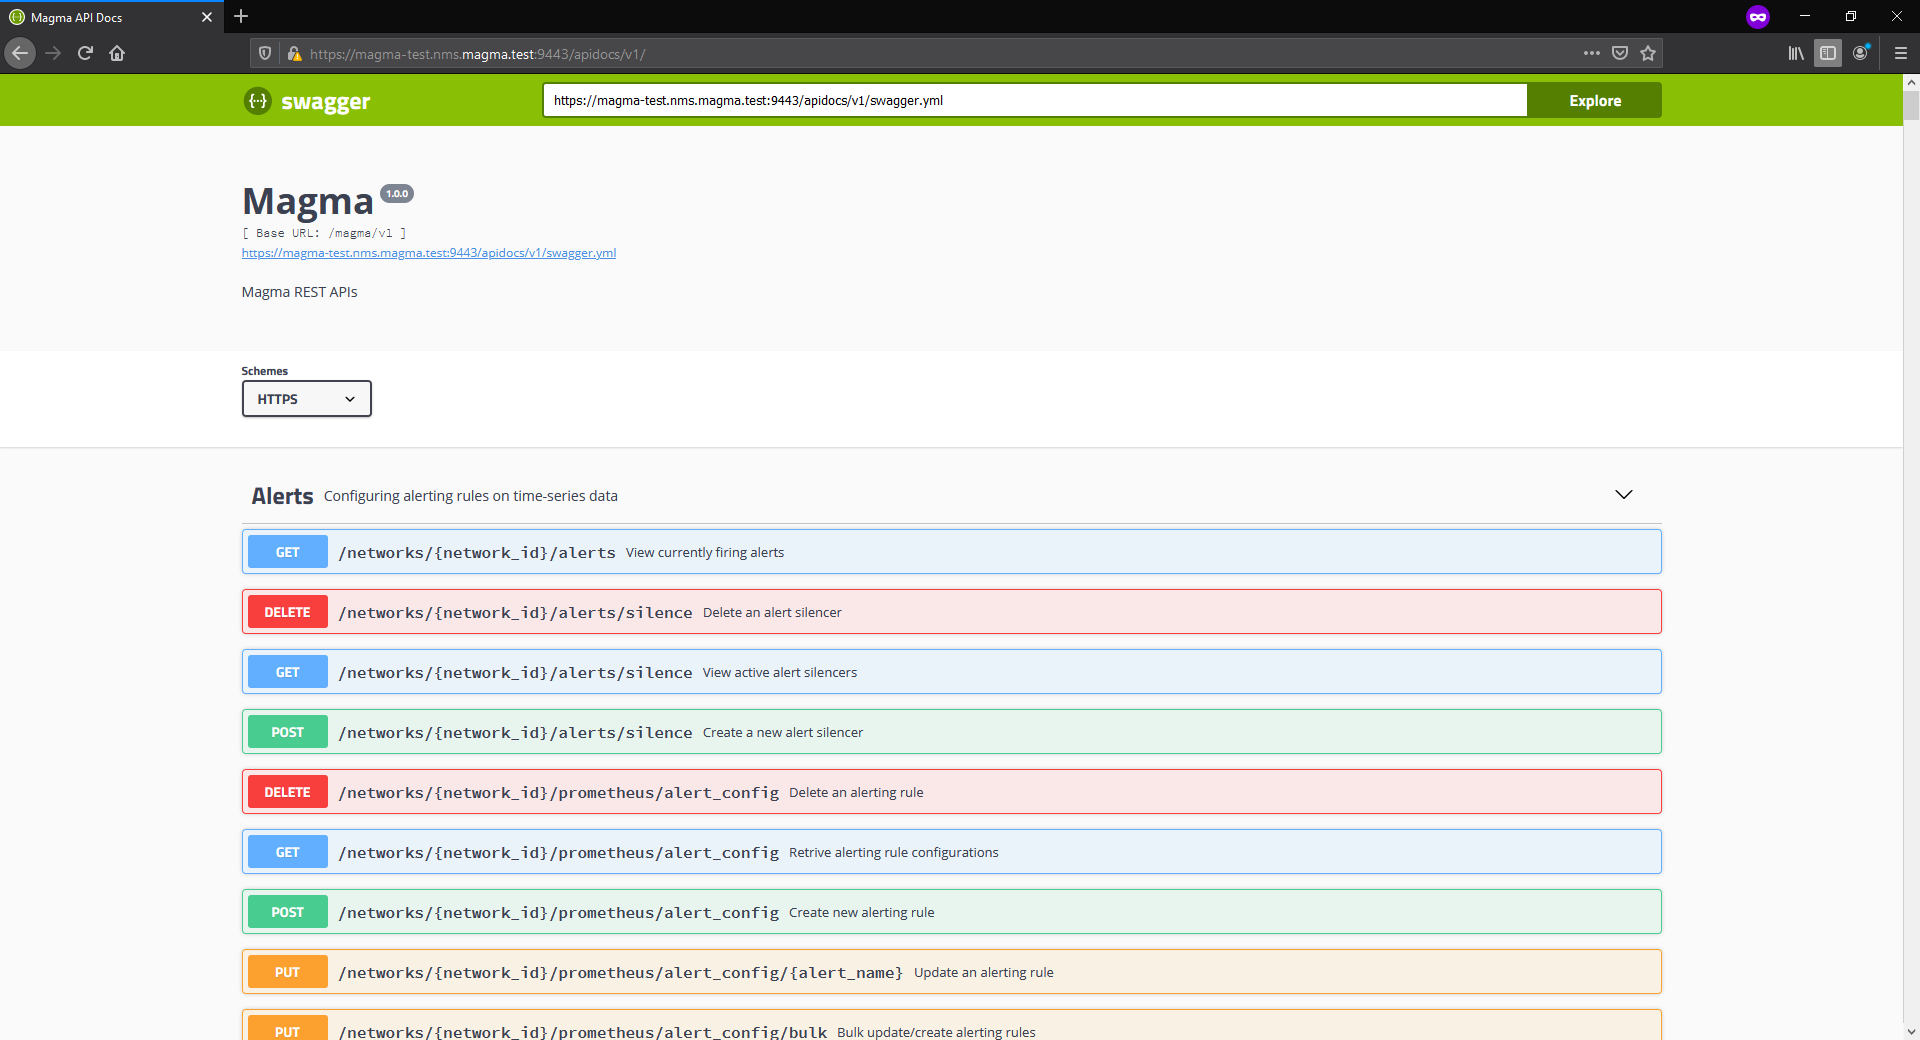Click the Magma REST APIs description text
Viewport: 1920px width, 1040px height.
point(299,292)
